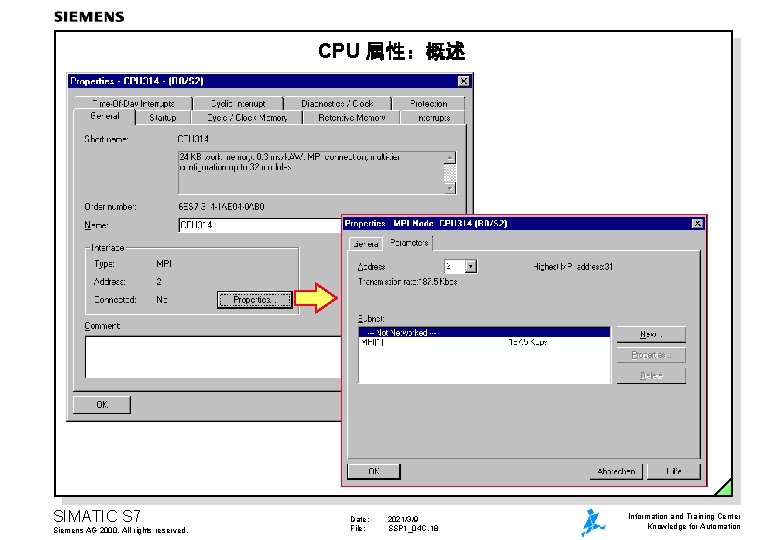The image size is (780, 540).
Task: Select the Not Networked subnet entry
Action: click(x=484, y=332)
